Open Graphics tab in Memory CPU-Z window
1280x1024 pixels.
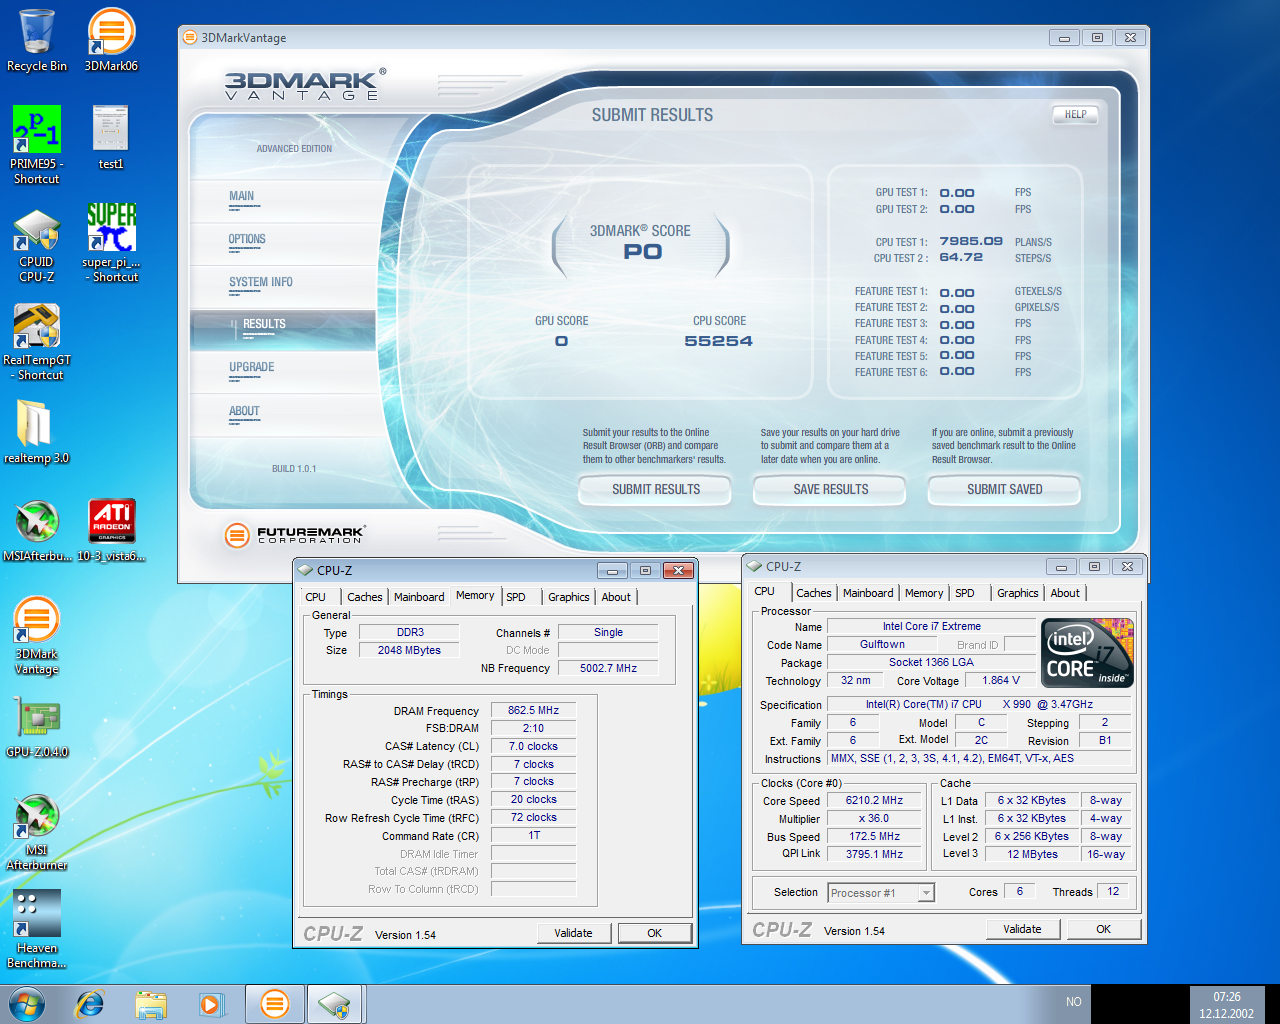point(569,597)
